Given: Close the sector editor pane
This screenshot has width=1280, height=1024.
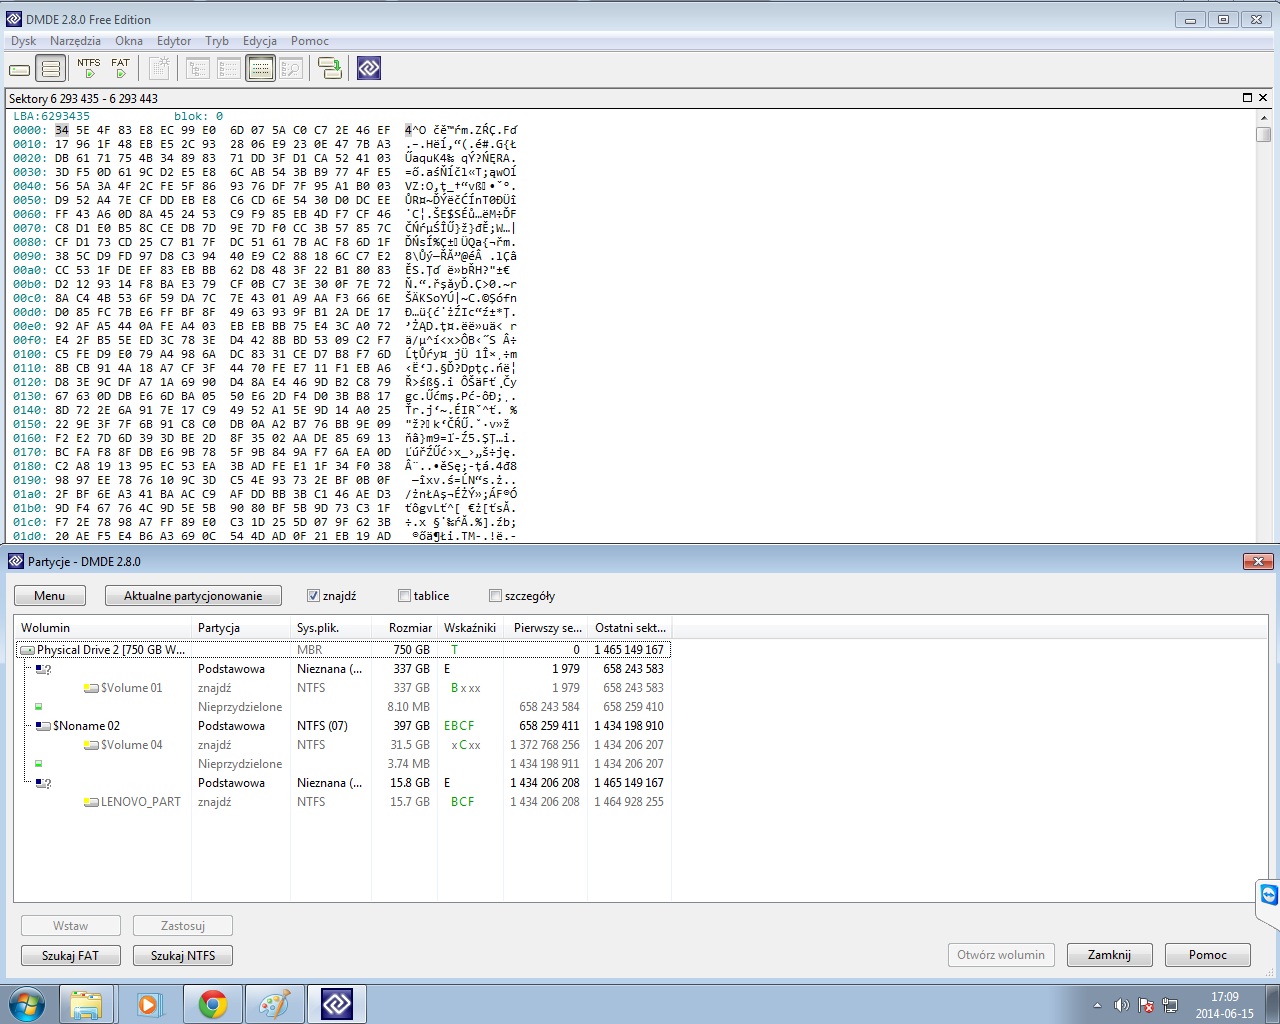Looking at the screenshot, I should coord(1263,98).
